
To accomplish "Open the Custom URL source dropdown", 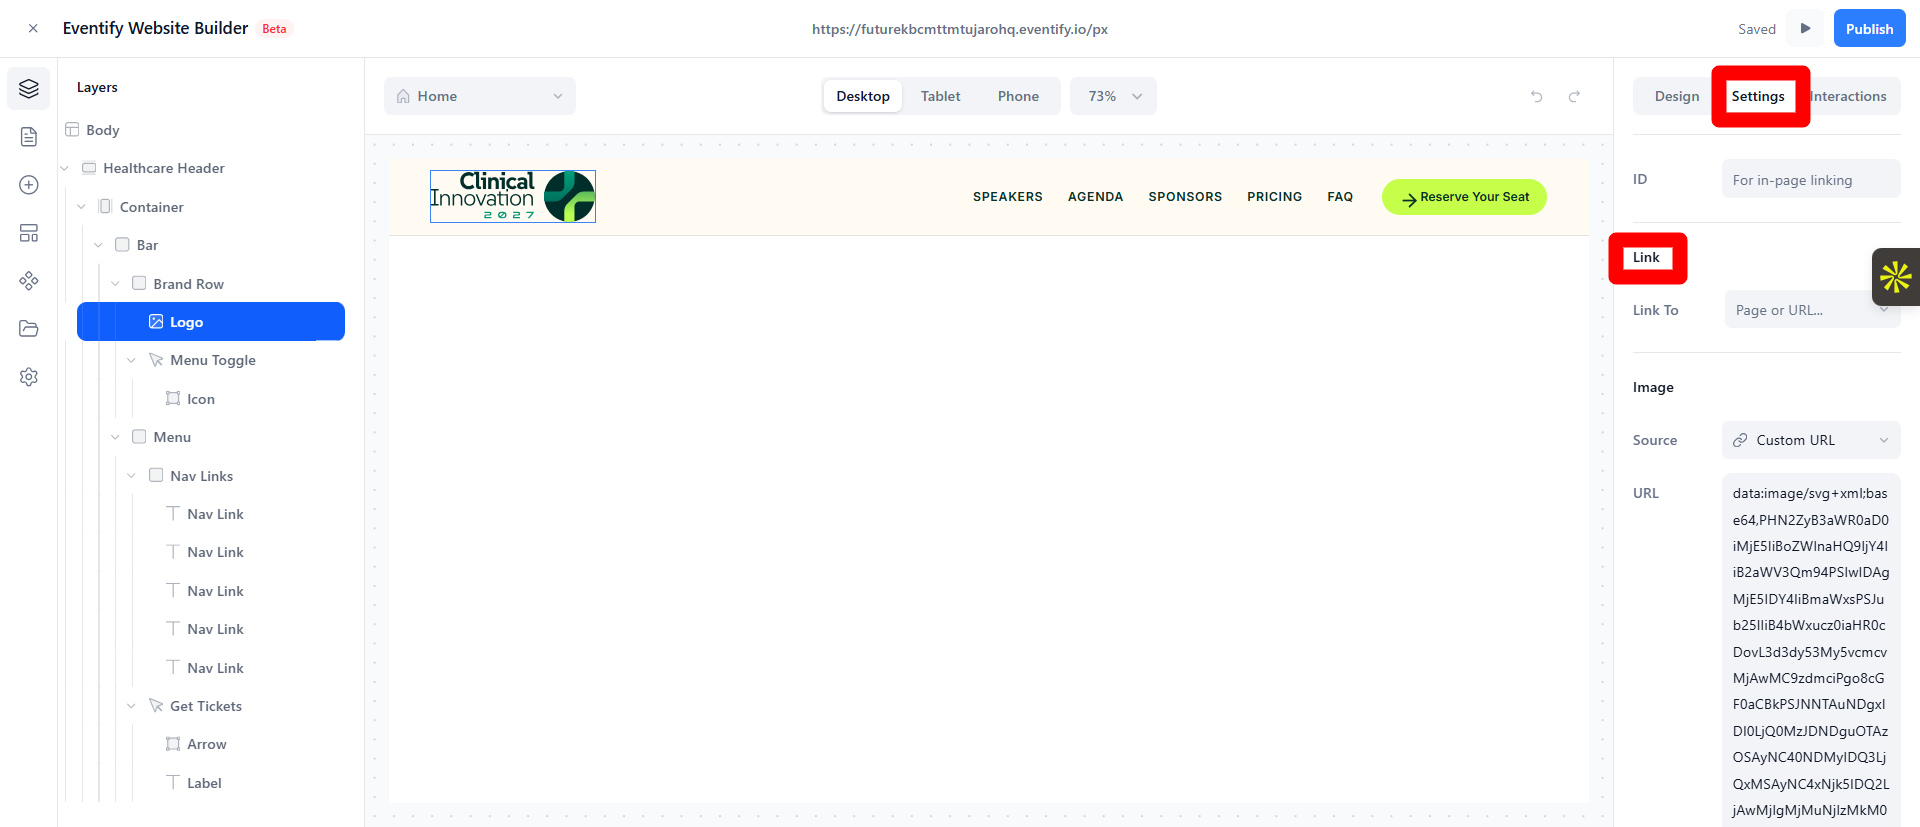I will tap(1811, 440).
